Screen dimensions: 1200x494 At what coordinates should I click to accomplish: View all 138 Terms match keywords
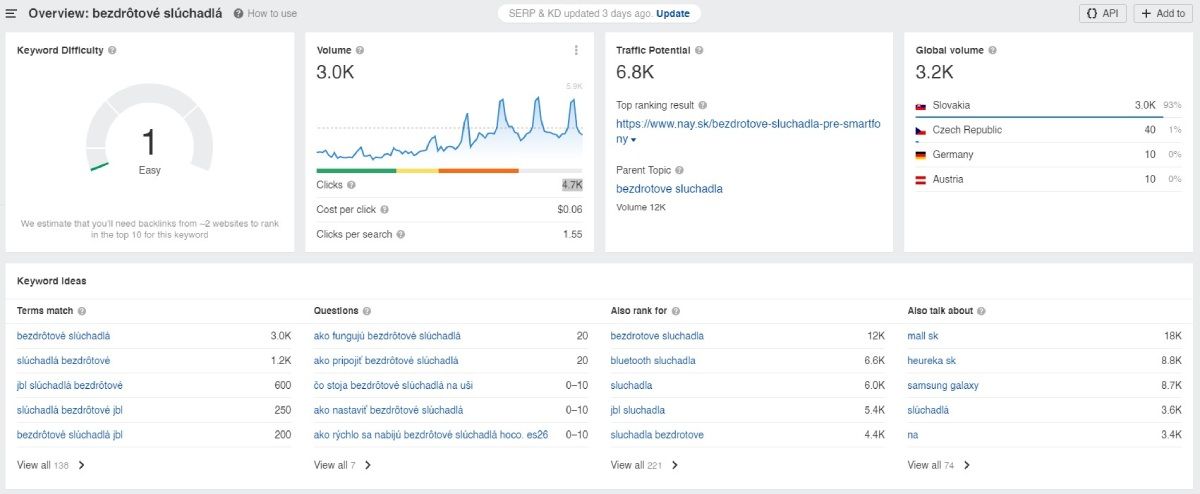(x=51, y=465)
